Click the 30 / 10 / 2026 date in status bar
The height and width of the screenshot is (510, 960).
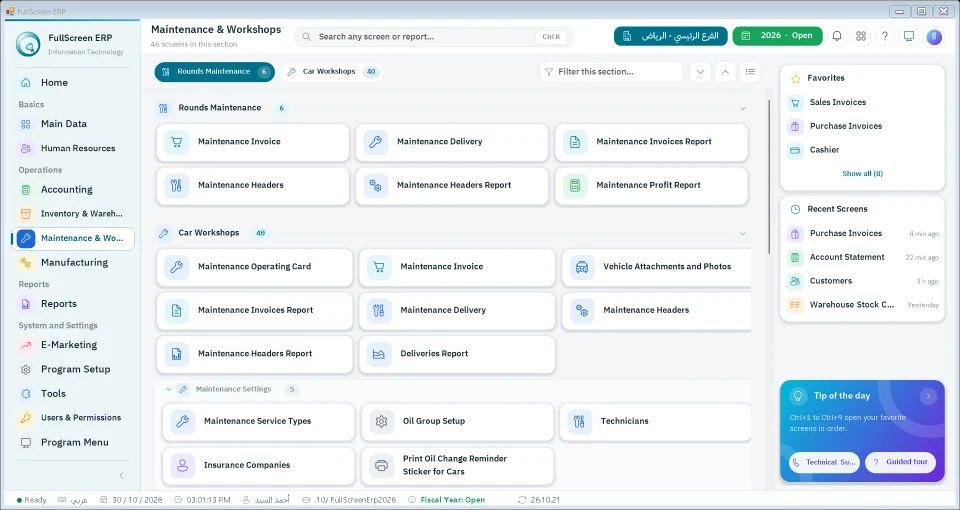[131, 500]
